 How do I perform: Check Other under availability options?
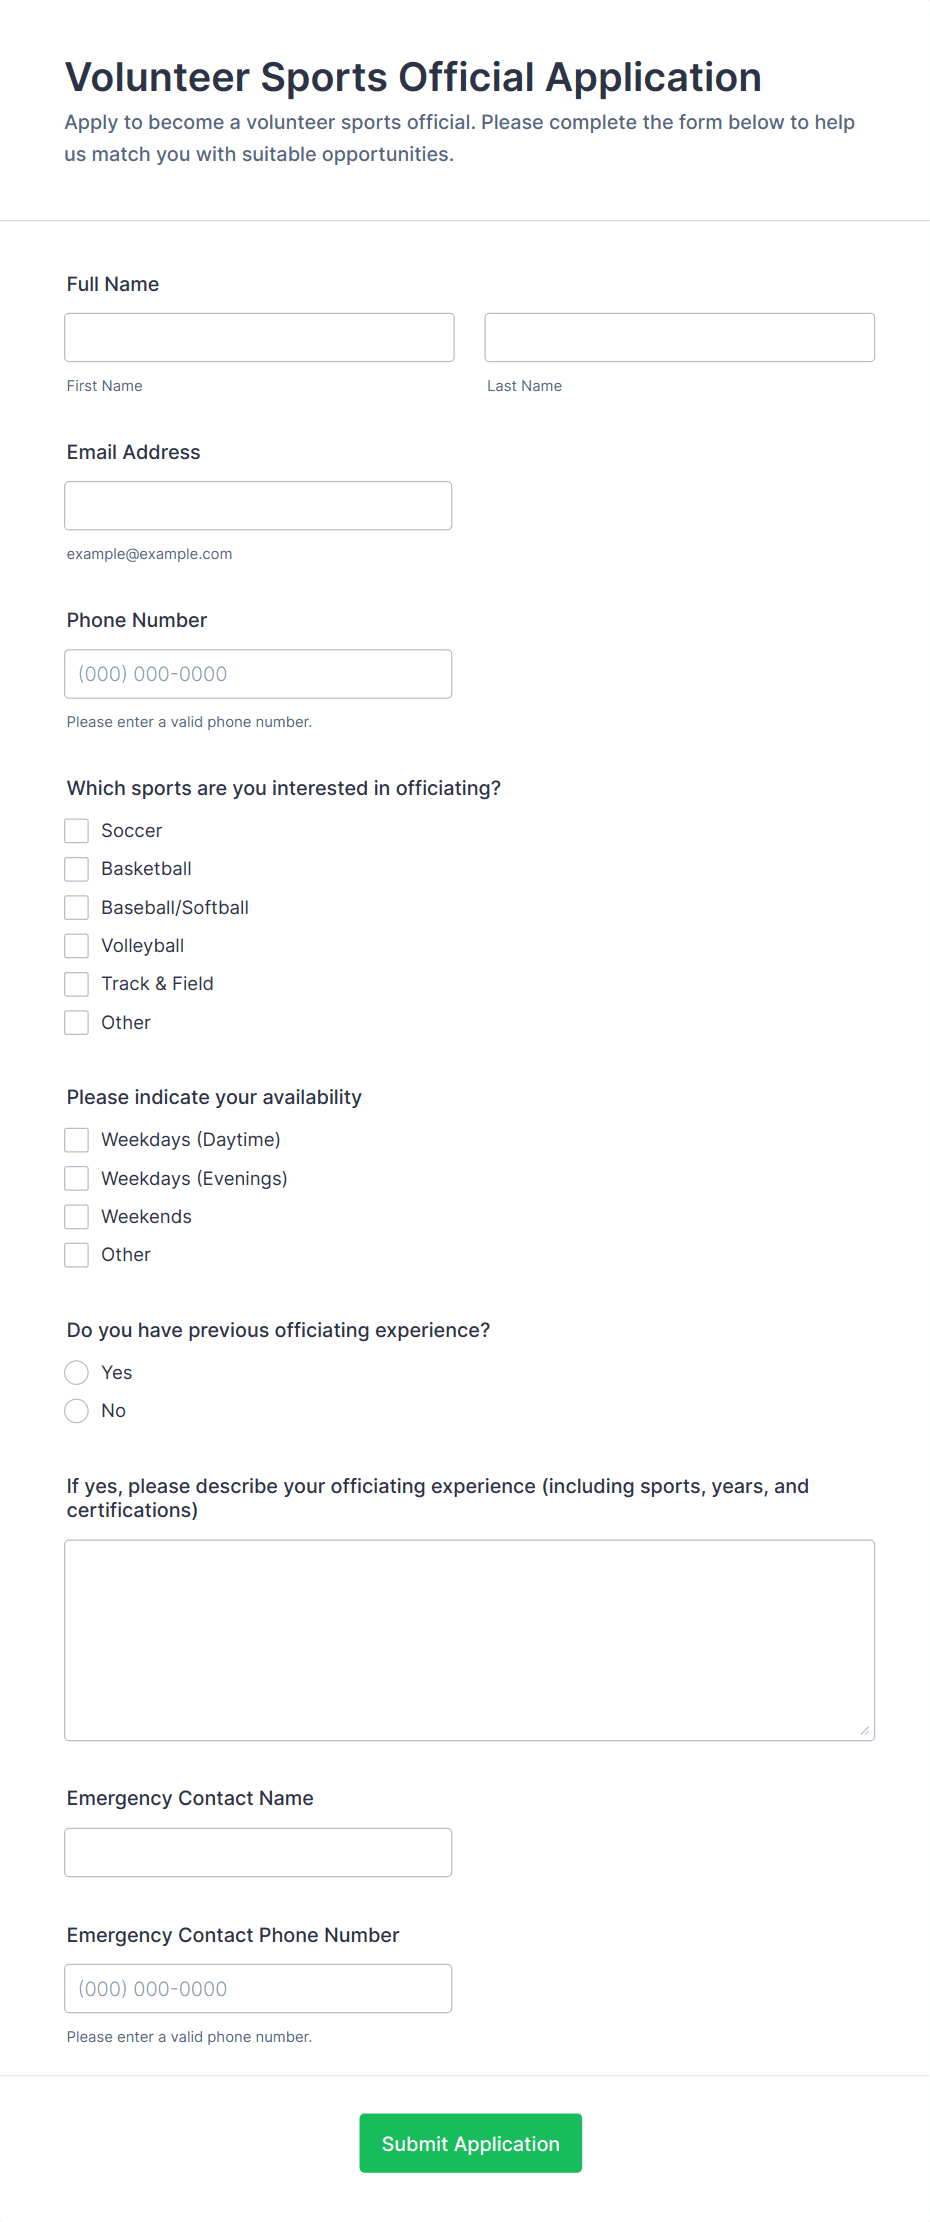coord(76,1254)
